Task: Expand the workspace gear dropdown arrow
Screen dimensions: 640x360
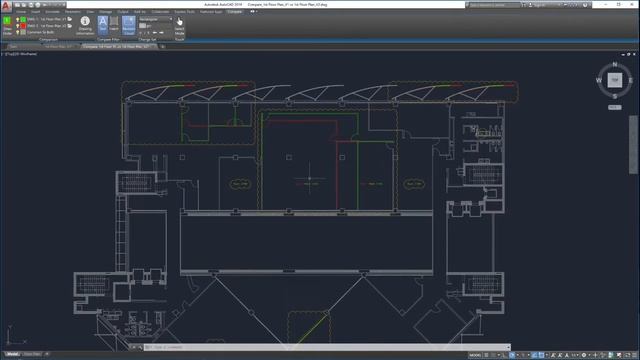Action: point(589,355)
